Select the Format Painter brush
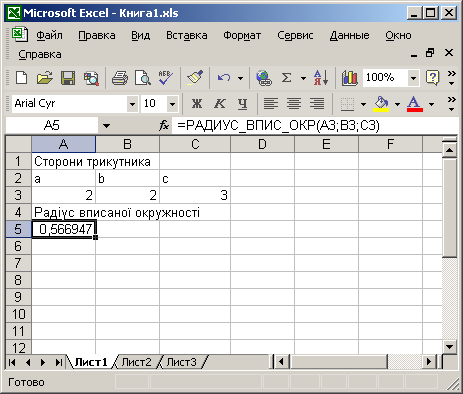 [195, 78]
